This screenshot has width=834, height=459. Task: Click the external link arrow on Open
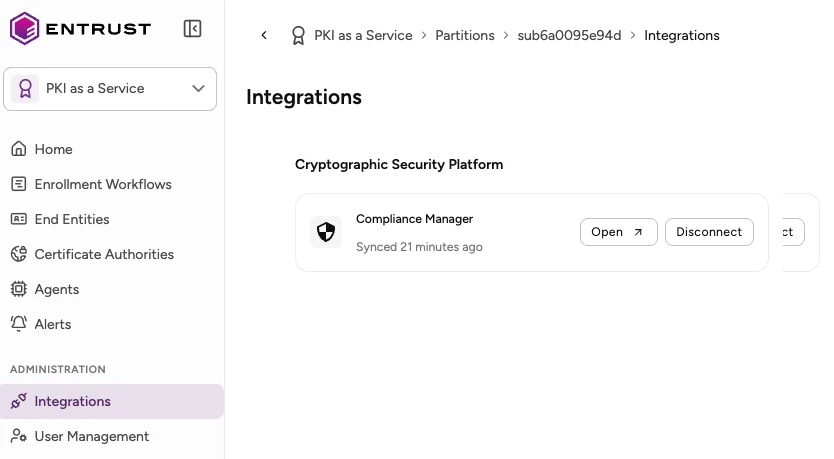638,232
